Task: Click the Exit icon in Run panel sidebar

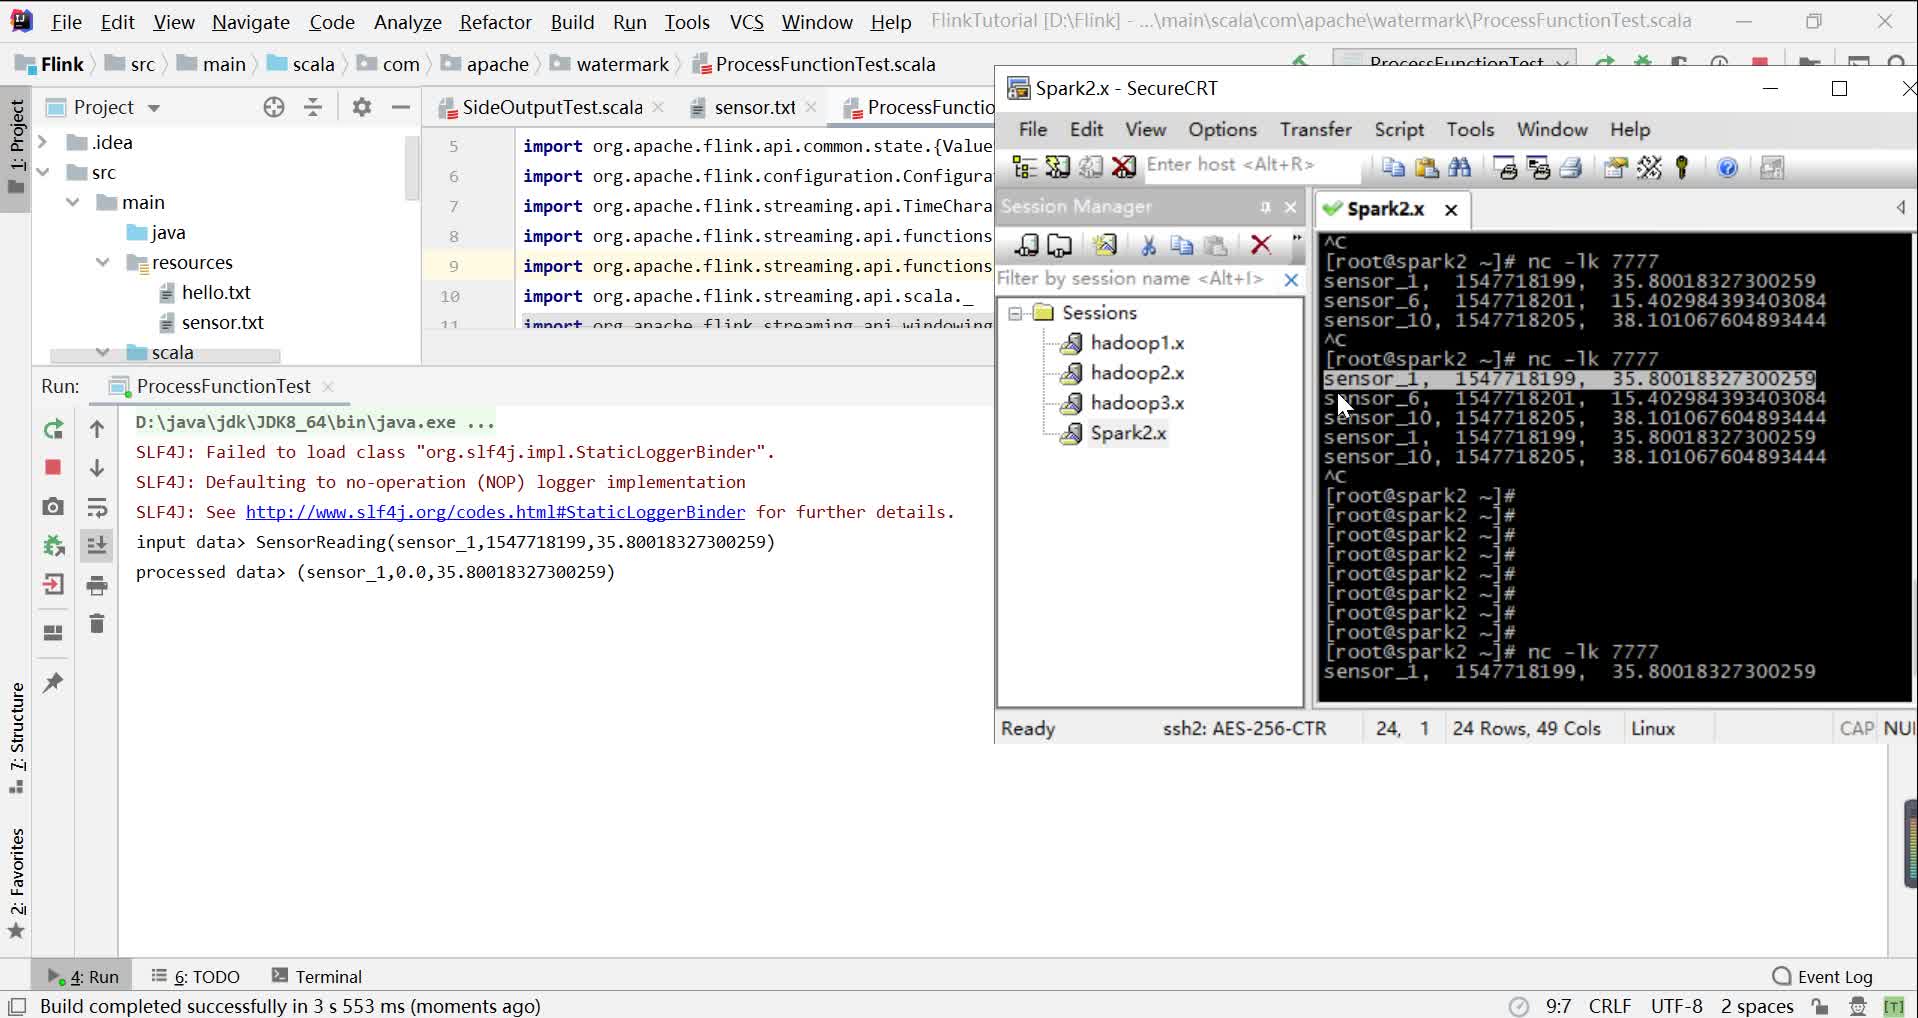Action: 53,585
